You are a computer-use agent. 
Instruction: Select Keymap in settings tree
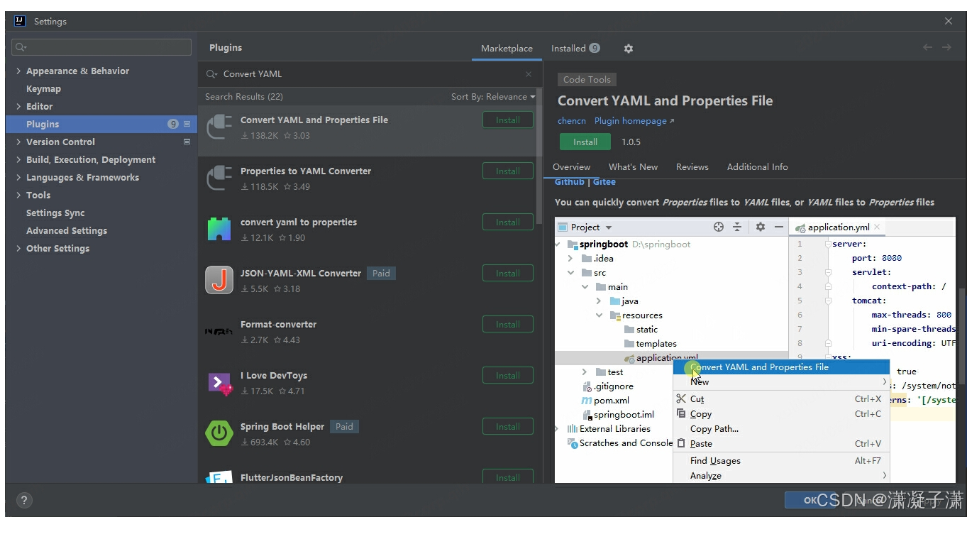pos(44,89)
